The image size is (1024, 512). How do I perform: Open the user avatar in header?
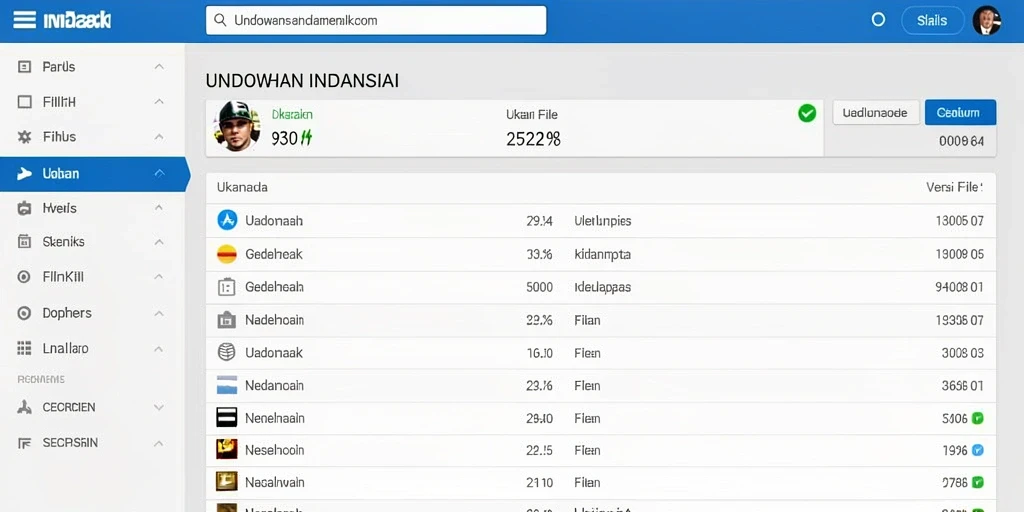click(986, 20)
